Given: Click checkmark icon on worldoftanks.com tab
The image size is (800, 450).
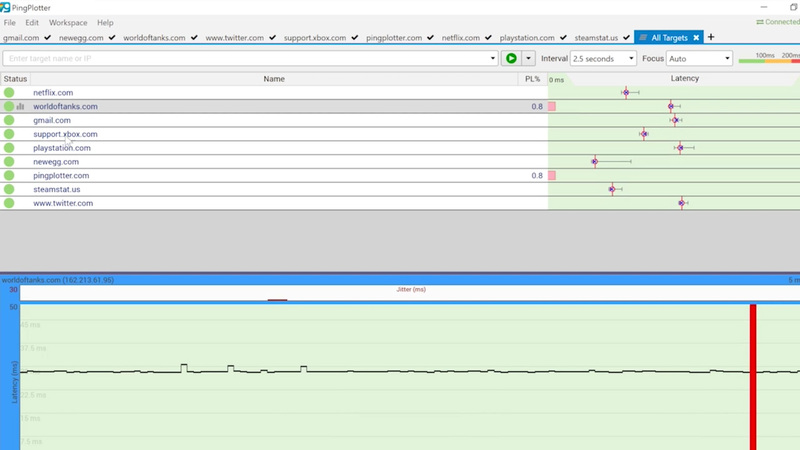Looking at the screenshot, I should 194,37.
